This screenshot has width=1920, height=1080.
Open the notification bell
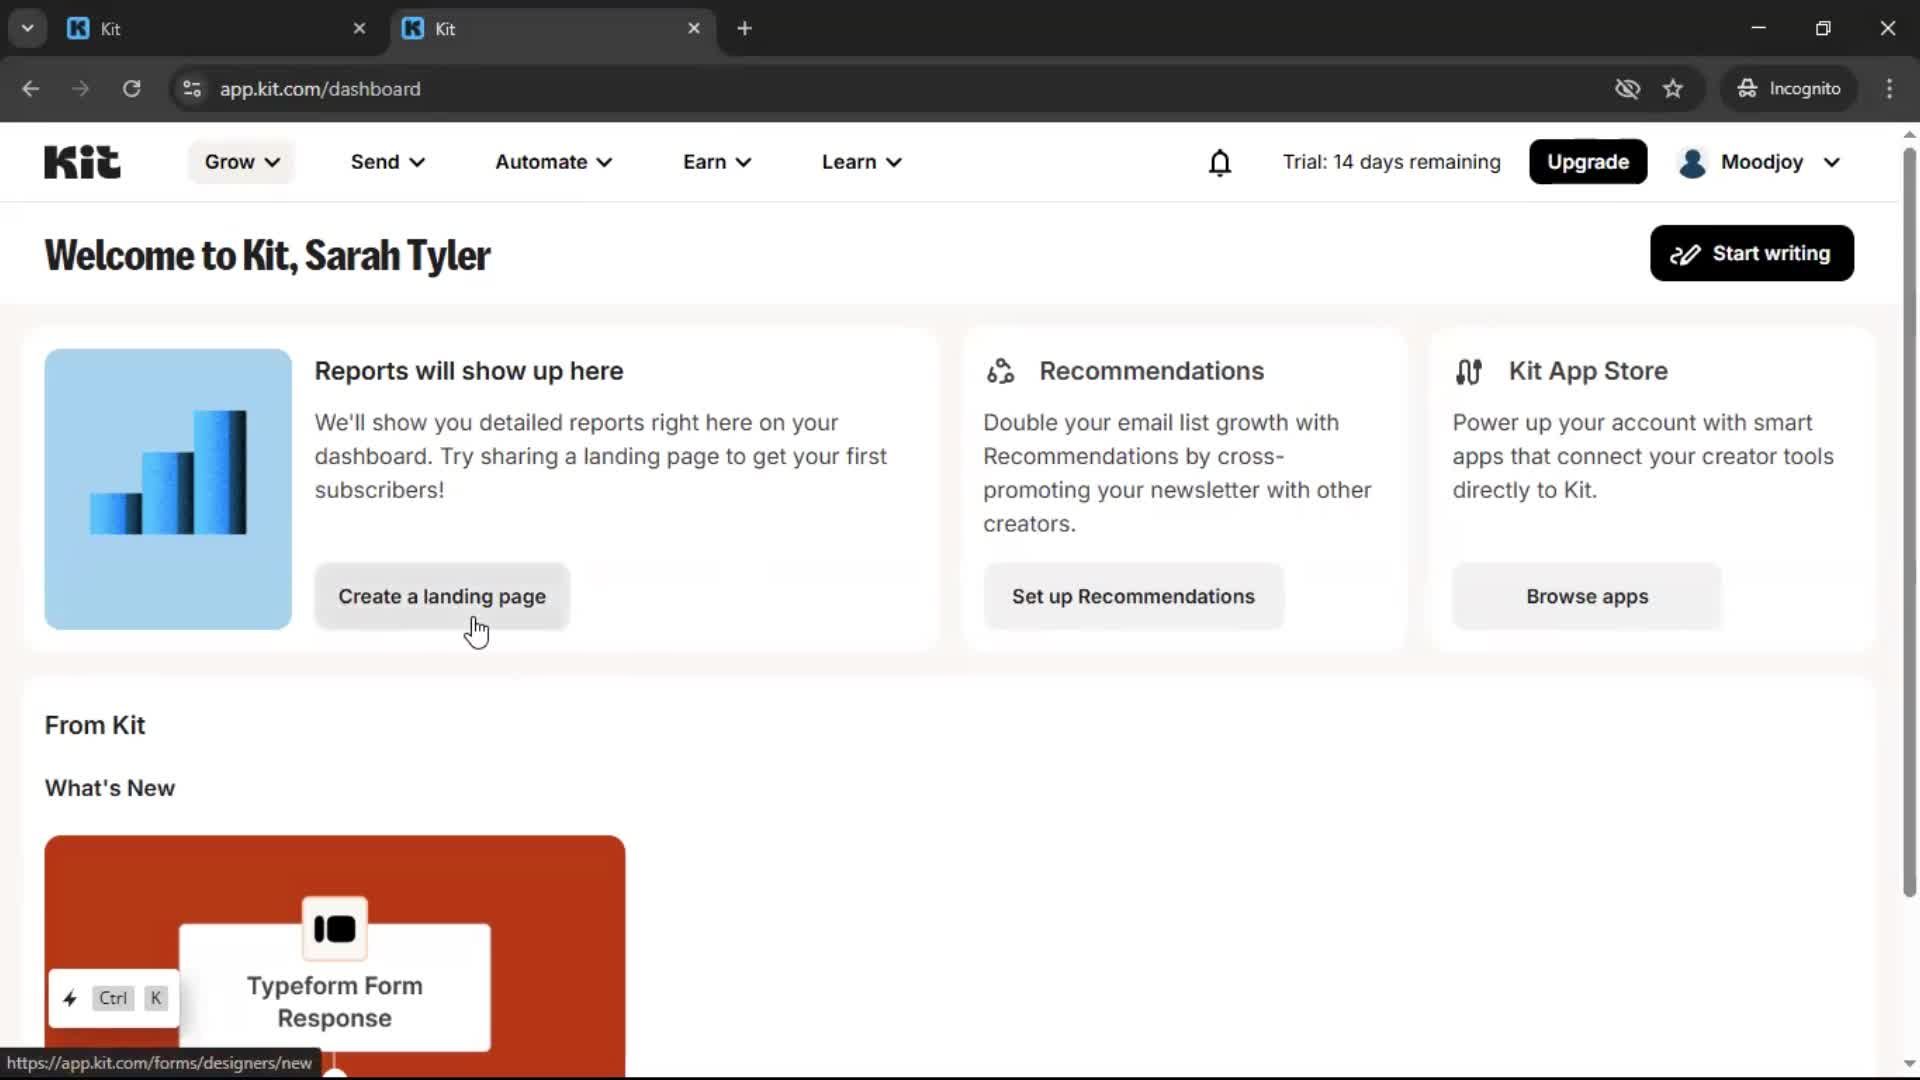click(x=1220, y=162)
